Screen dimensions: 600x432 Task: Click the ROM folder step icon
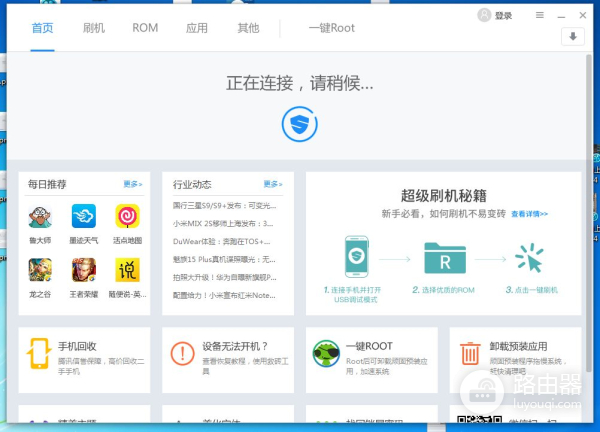point(445,258)
